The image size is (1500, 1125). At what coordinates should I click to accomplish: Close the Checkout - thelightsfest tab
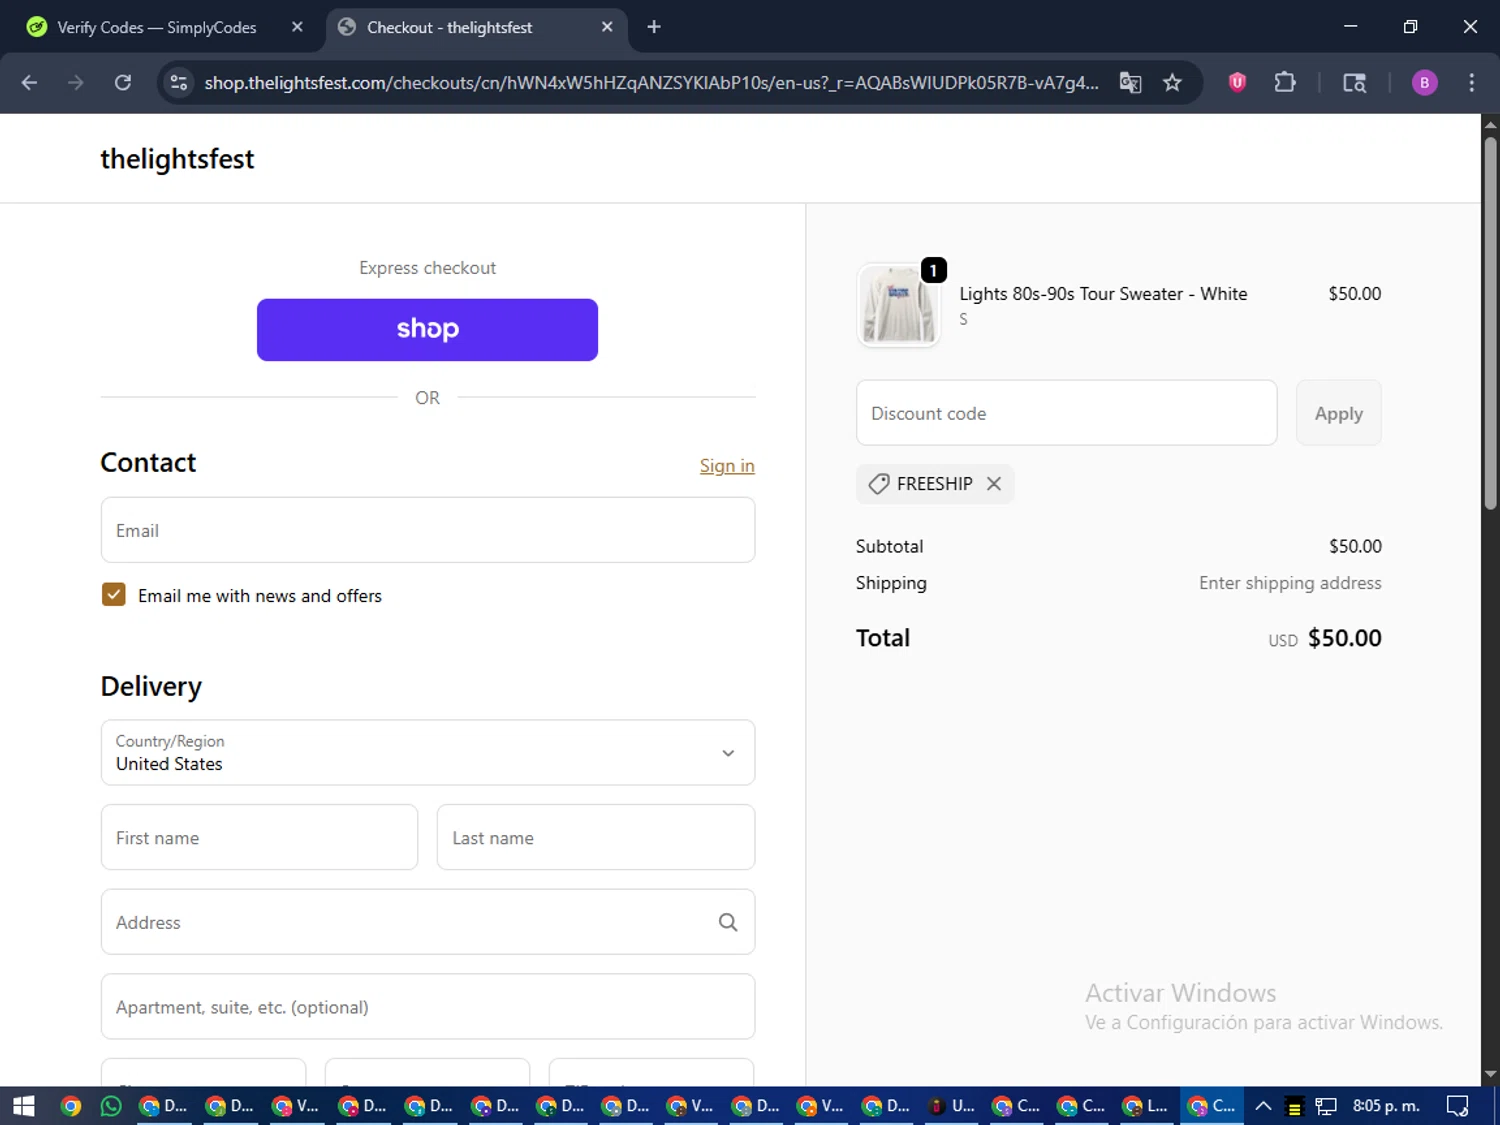click(607, 27)
